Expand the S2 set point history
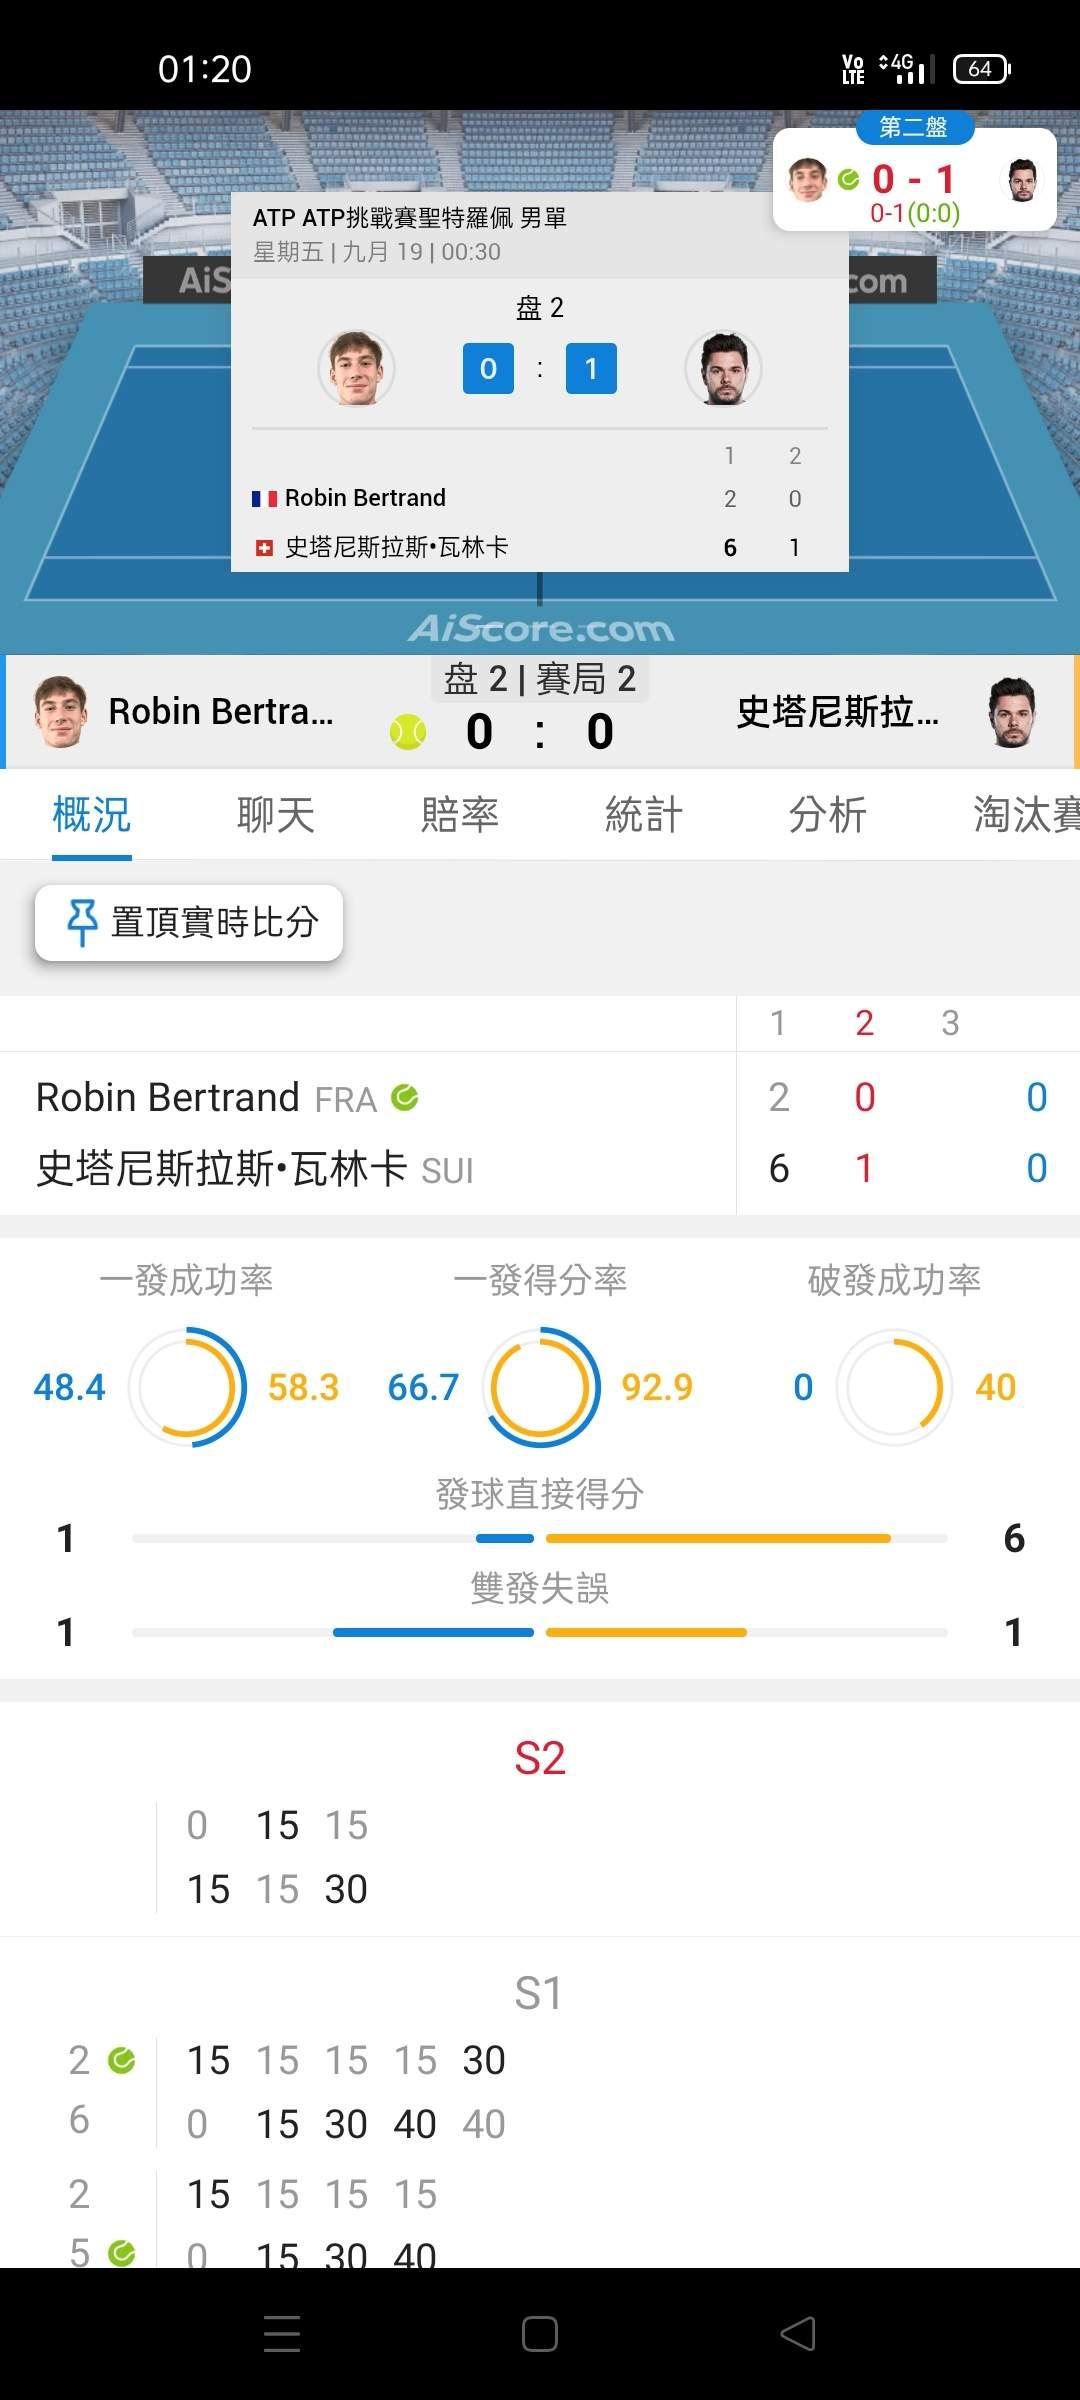Screen dimensions: 1080x2400 point(540,1758)
